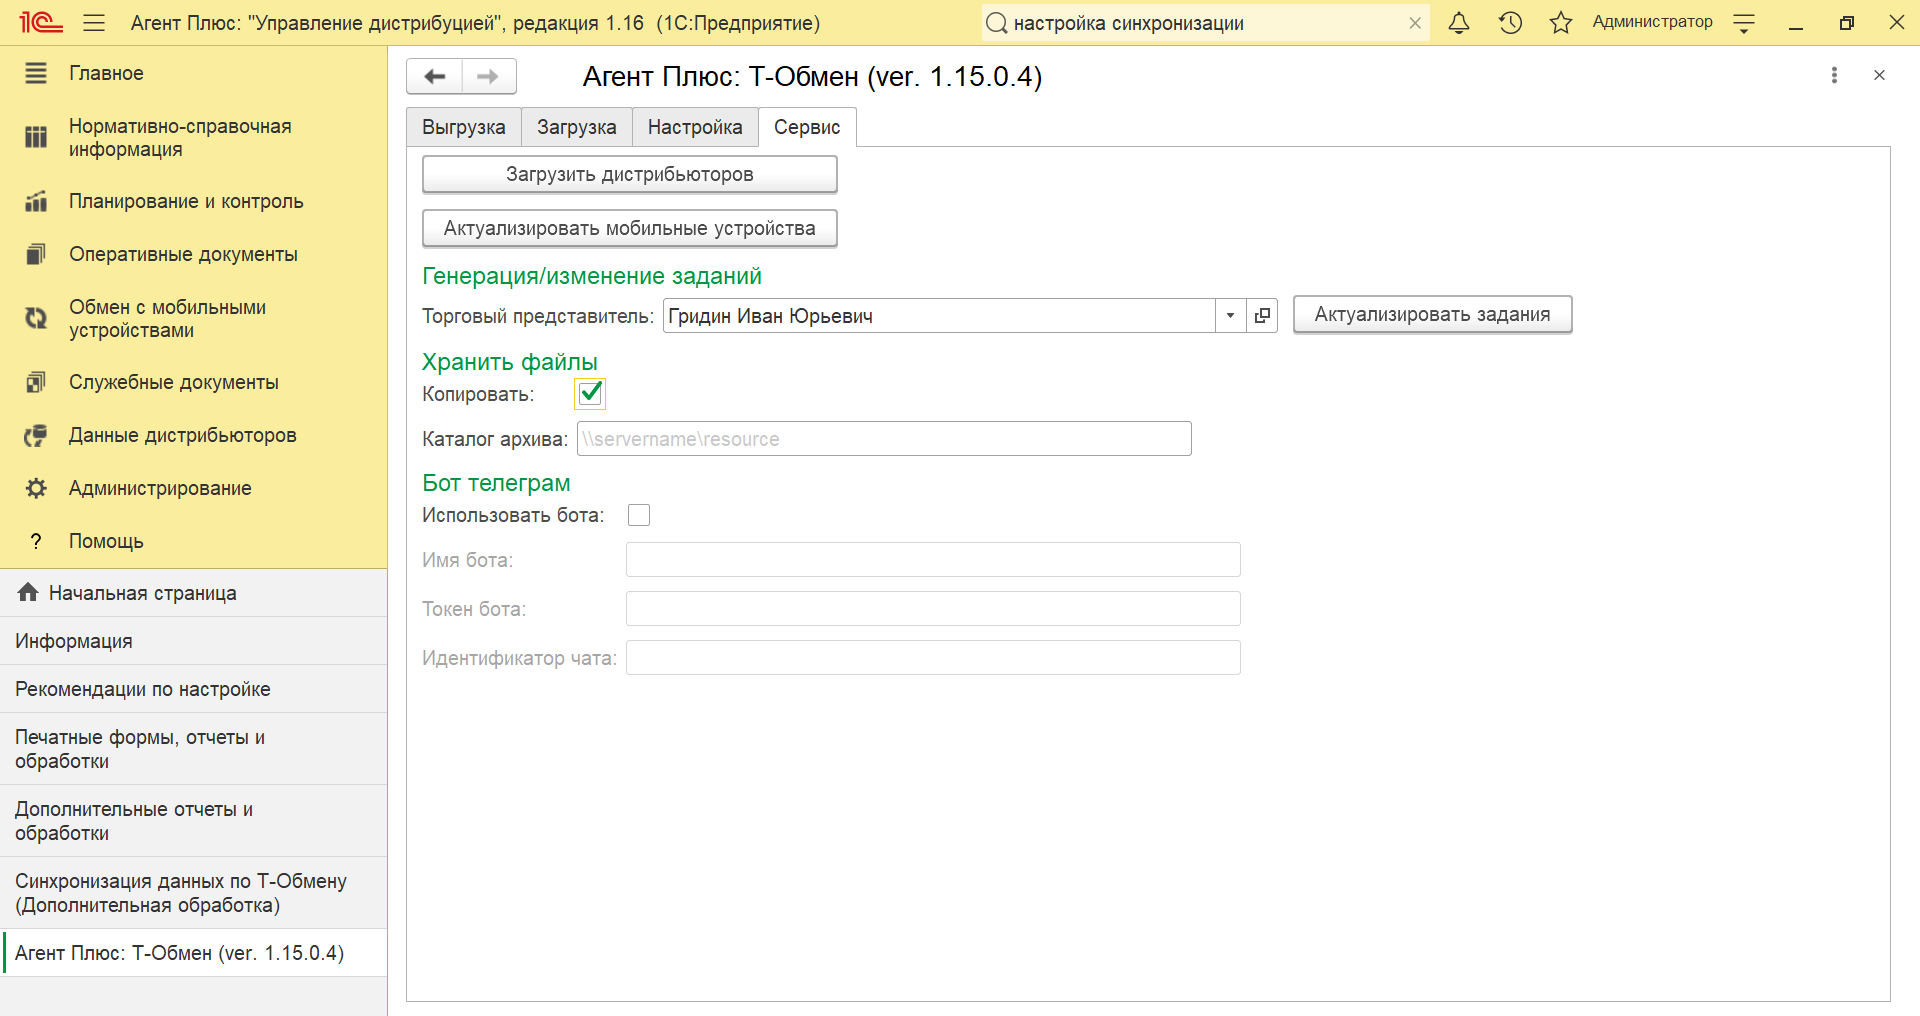Click the Планирование и контроль chart icon
The height and width of the screenshot is (1016, 1920).
[x=36, y=201]
